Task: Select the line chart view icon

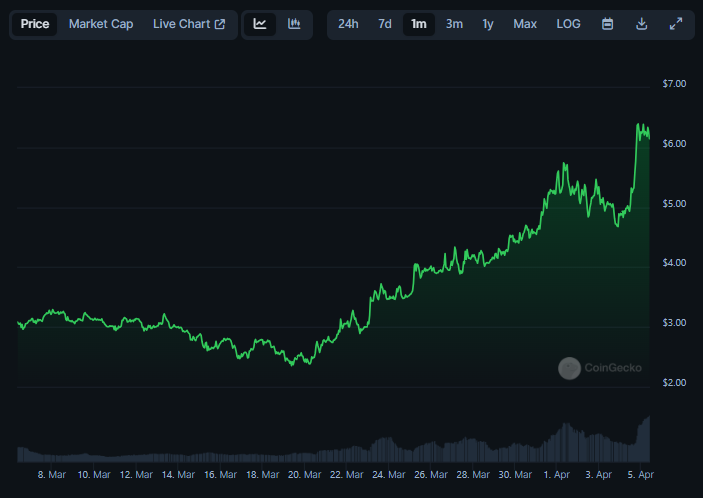Action: [260, 24]
